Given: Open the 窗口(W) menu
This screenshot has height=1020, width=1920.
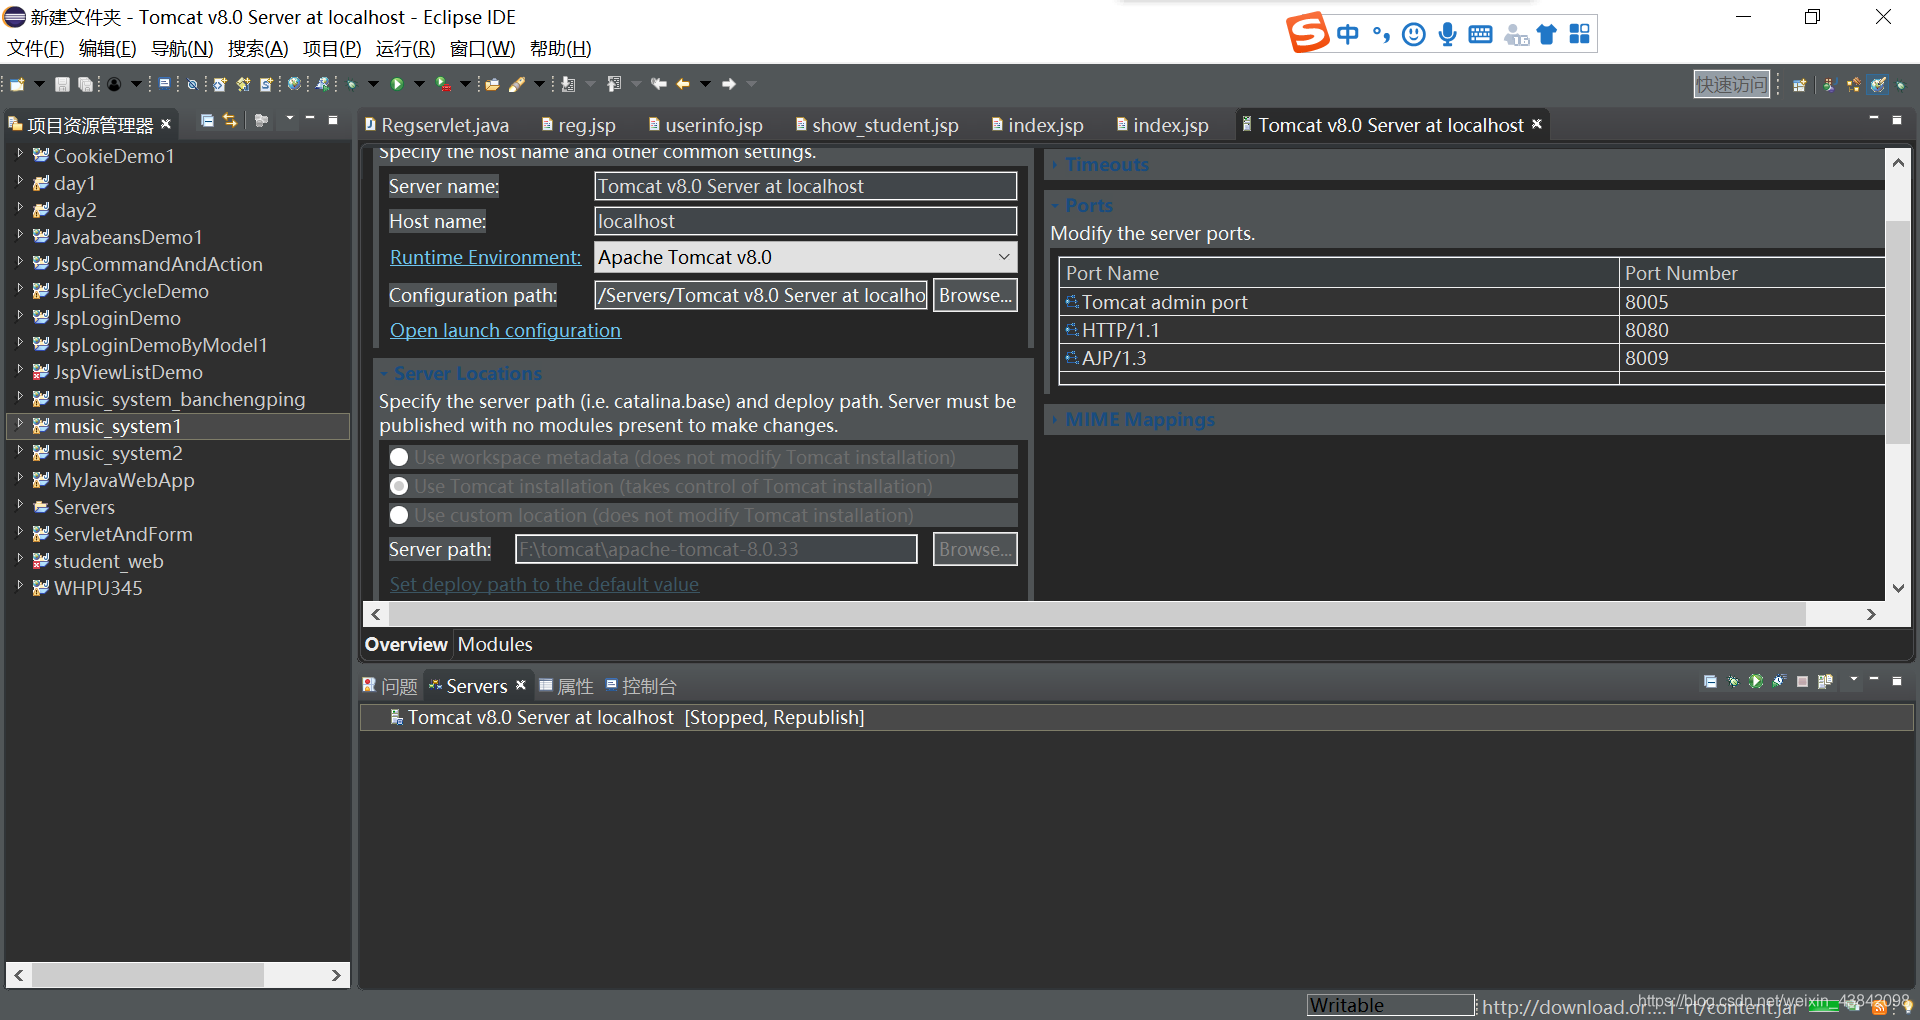Looking at the screenshot, I should tap(482, 48).
